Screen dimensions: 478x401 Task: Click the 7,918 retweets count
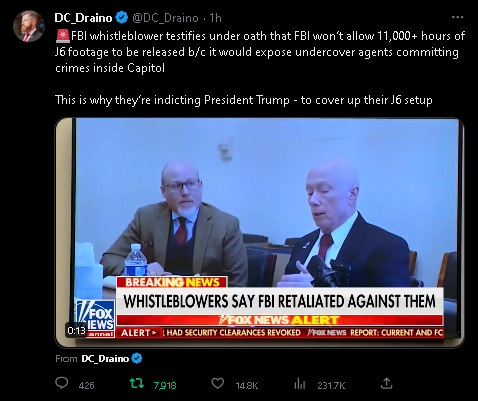[x=165, y=386]
